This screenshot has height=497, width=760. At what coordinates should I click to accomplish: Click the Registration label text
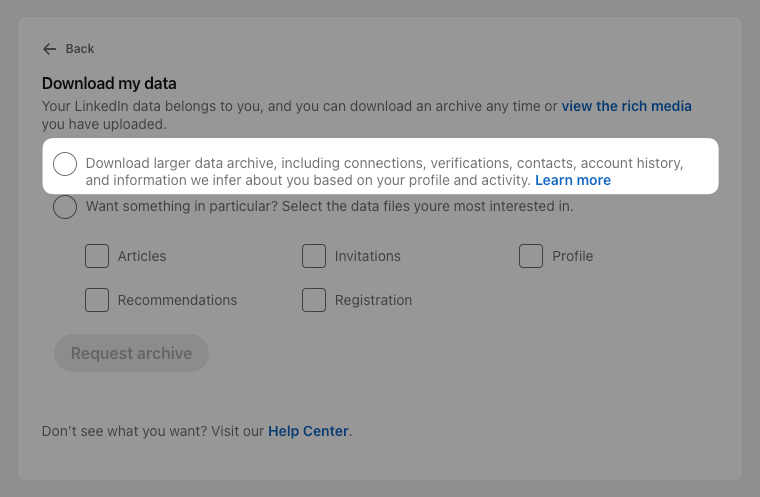coord(373,300)
